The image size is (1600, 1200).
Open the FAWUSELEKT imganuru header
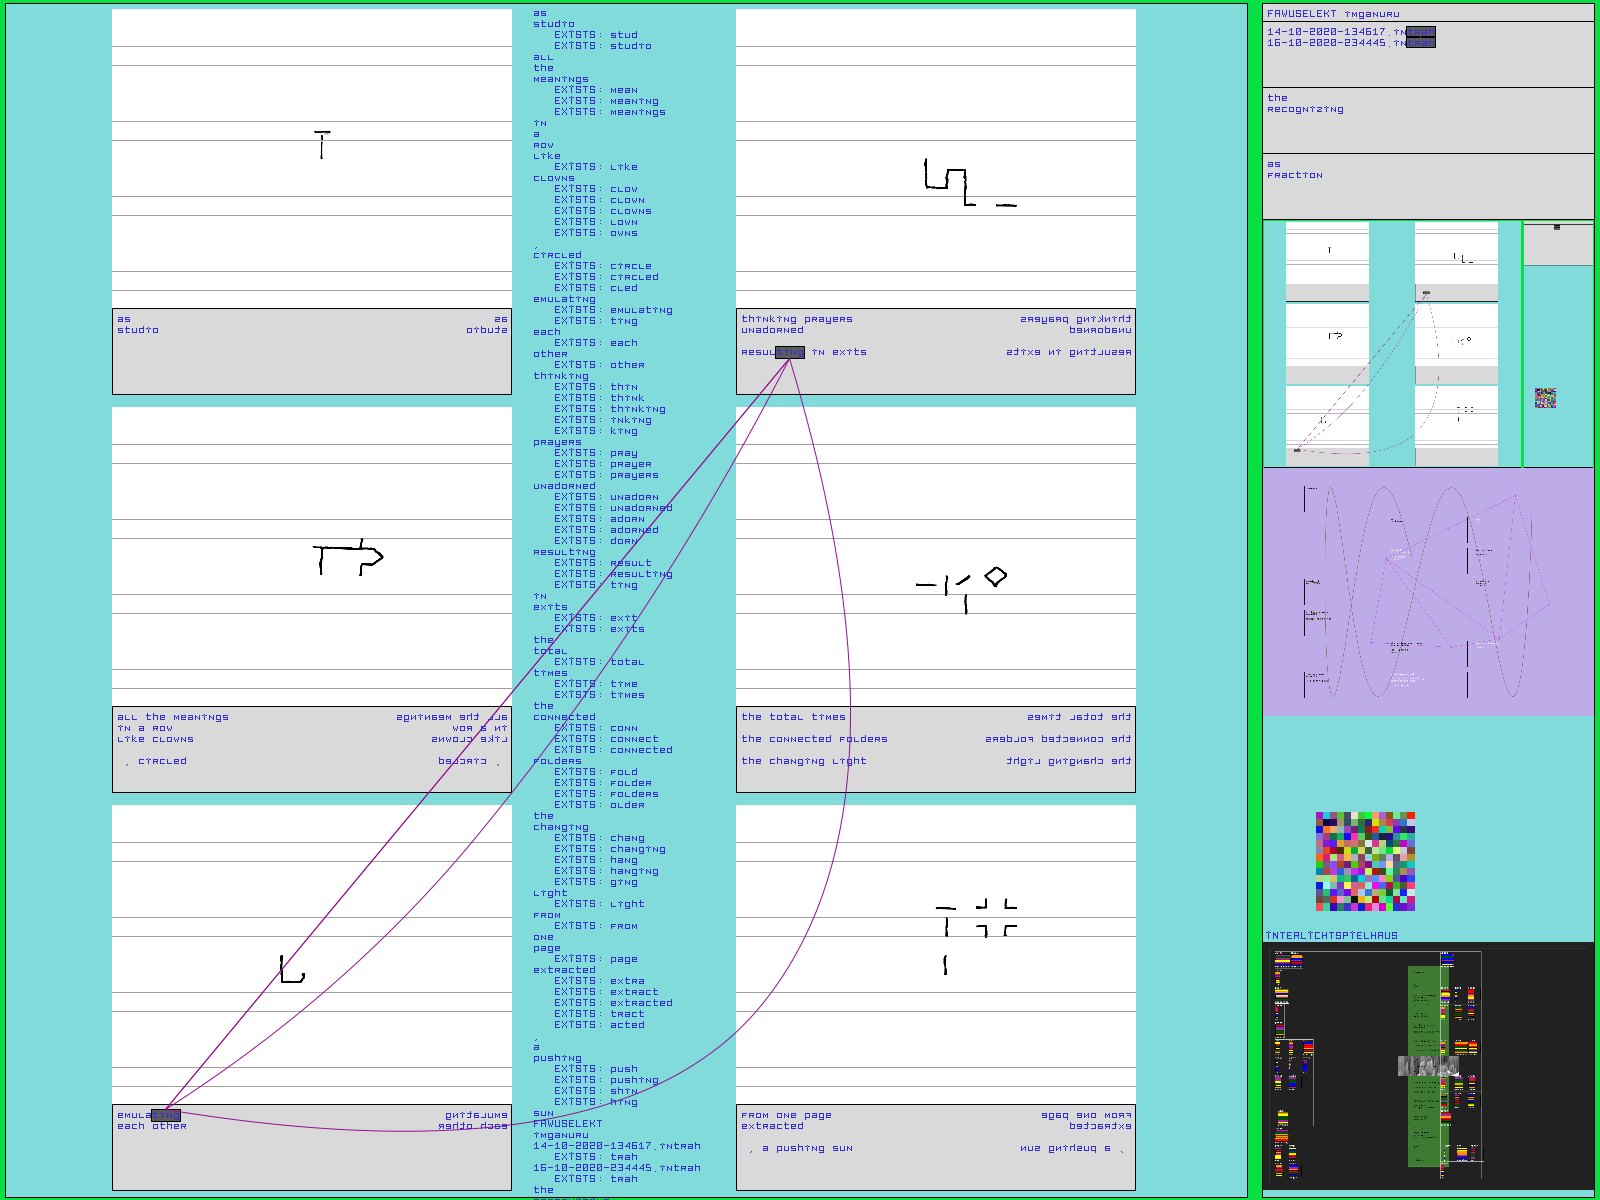(1333, 14)
